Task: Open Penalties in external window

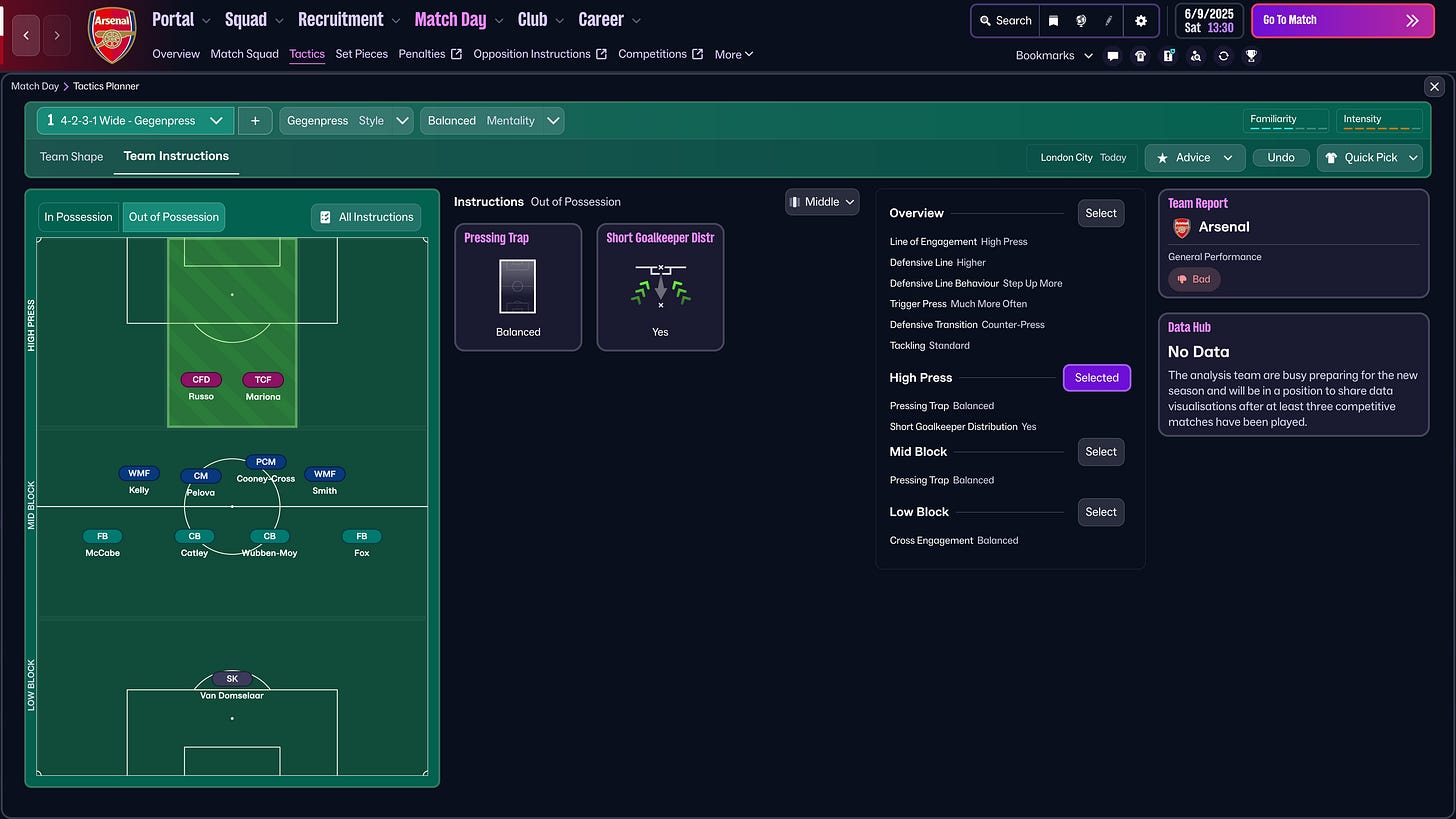Action: pos(430,54)
